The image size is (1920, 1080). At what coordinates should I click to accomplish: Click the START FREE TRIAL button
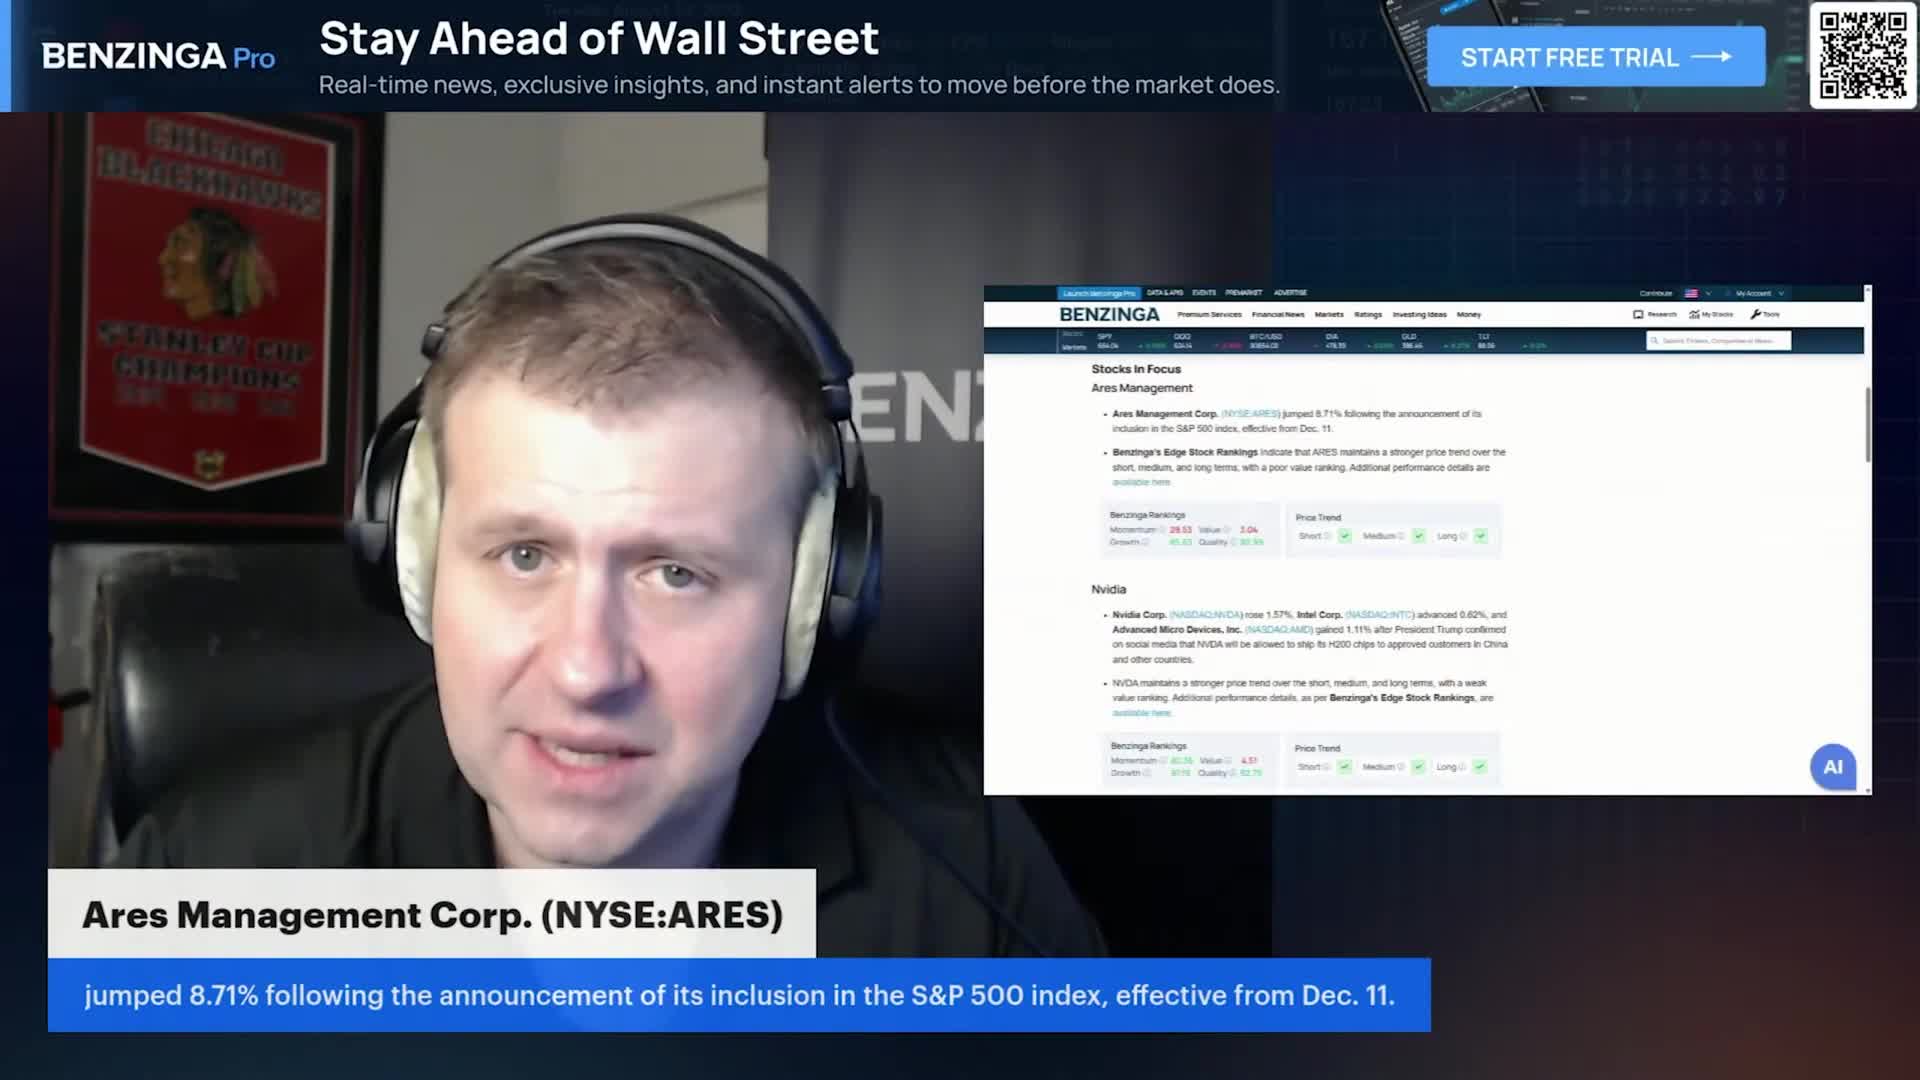(x=1595, y=57)
